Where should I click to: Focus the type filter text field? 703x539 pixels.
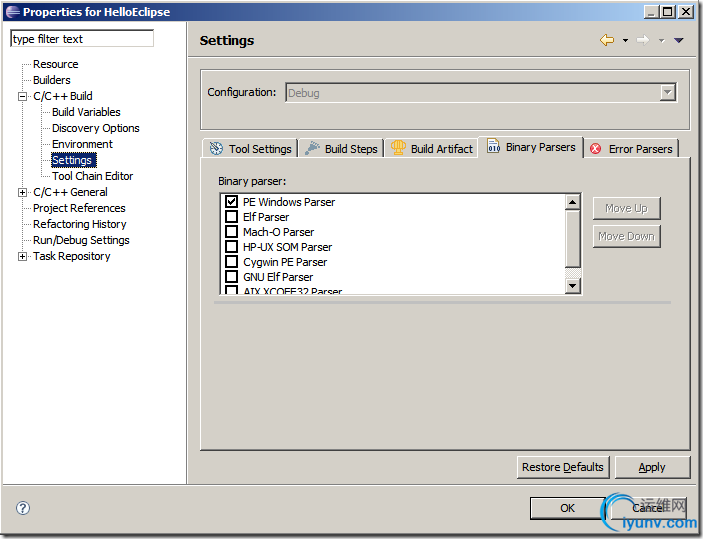[x=82, y=39]
